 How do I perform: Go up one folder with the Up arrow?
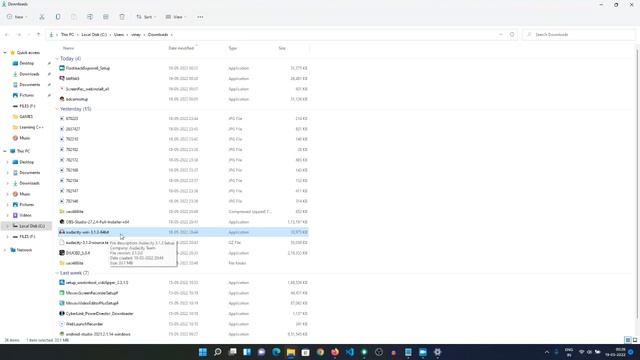click(38, 35)
